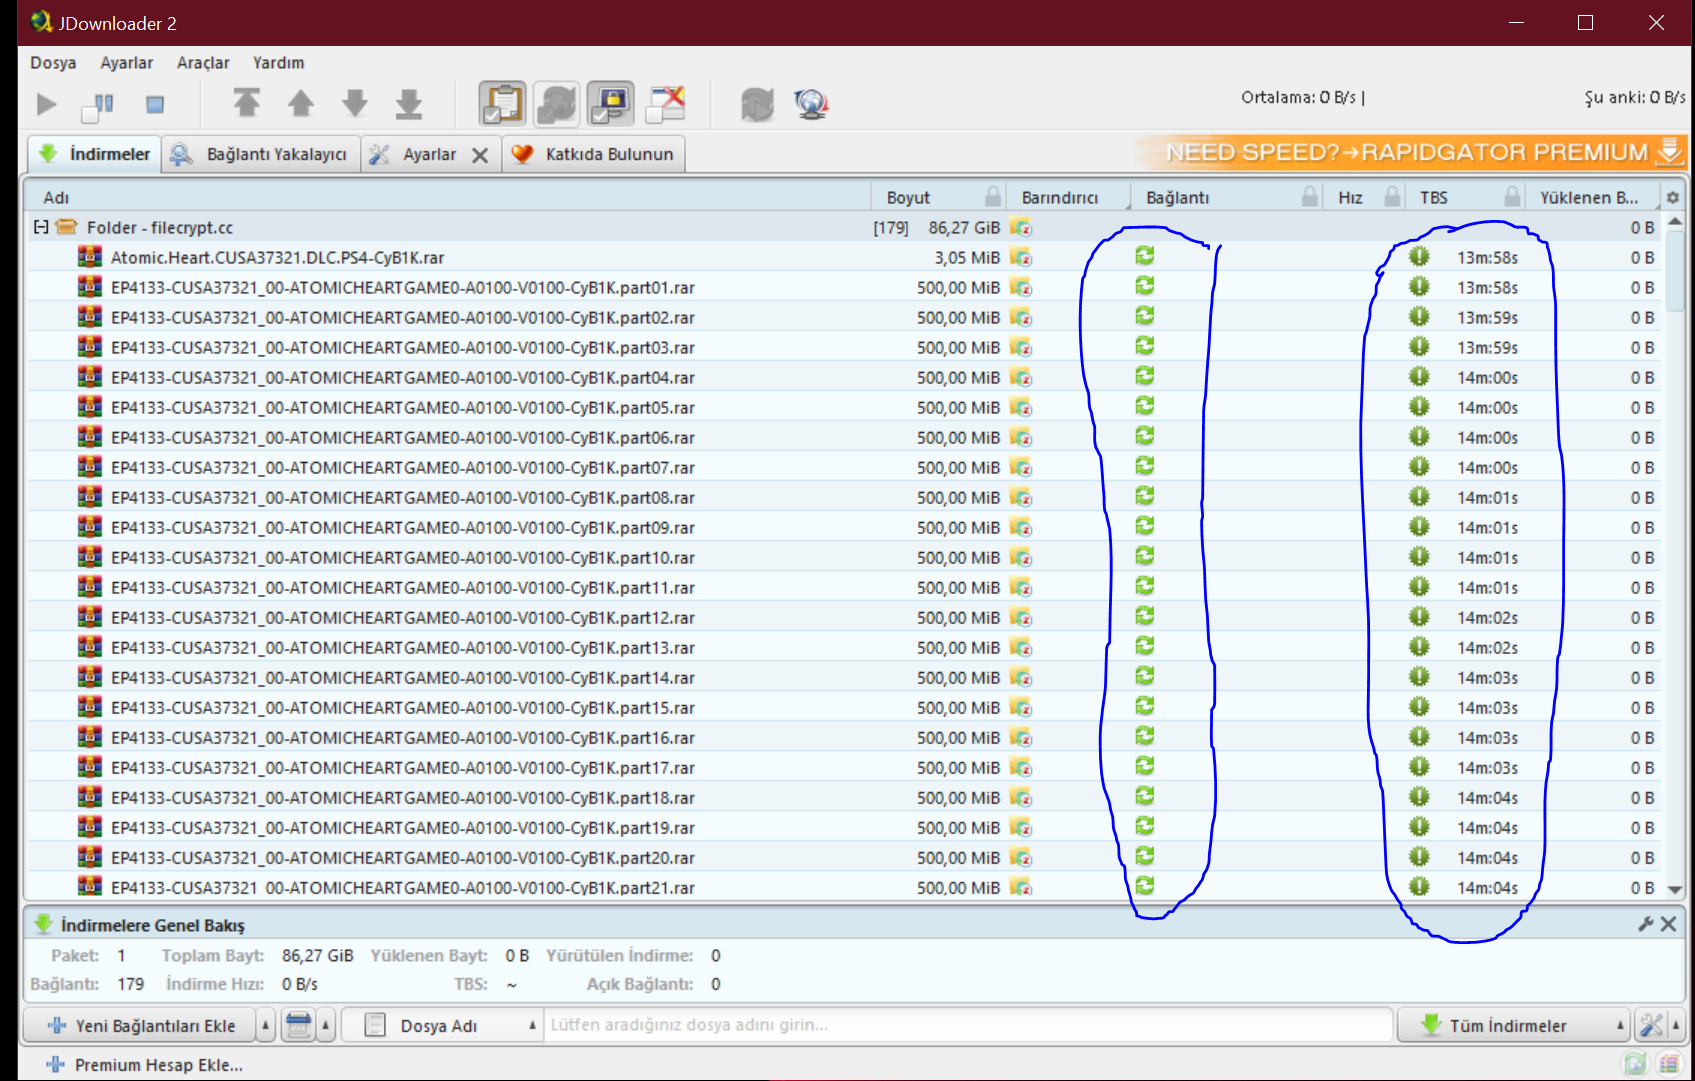Expand the Yeni Bağlantıları Ekle arrow menu
This screenshot has width=1695, height=1081.
[x=265, y=1025]
